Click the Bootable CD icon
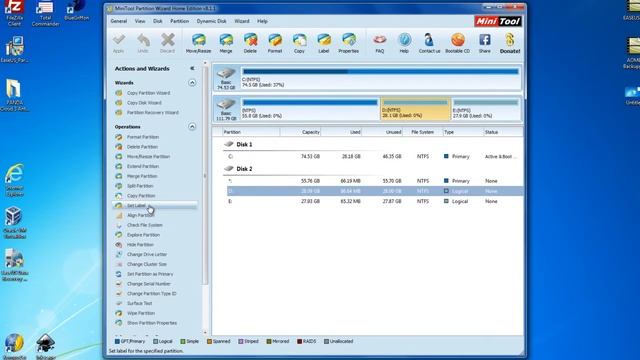This screenshot has height=360, width=640. tap(458, 43)
